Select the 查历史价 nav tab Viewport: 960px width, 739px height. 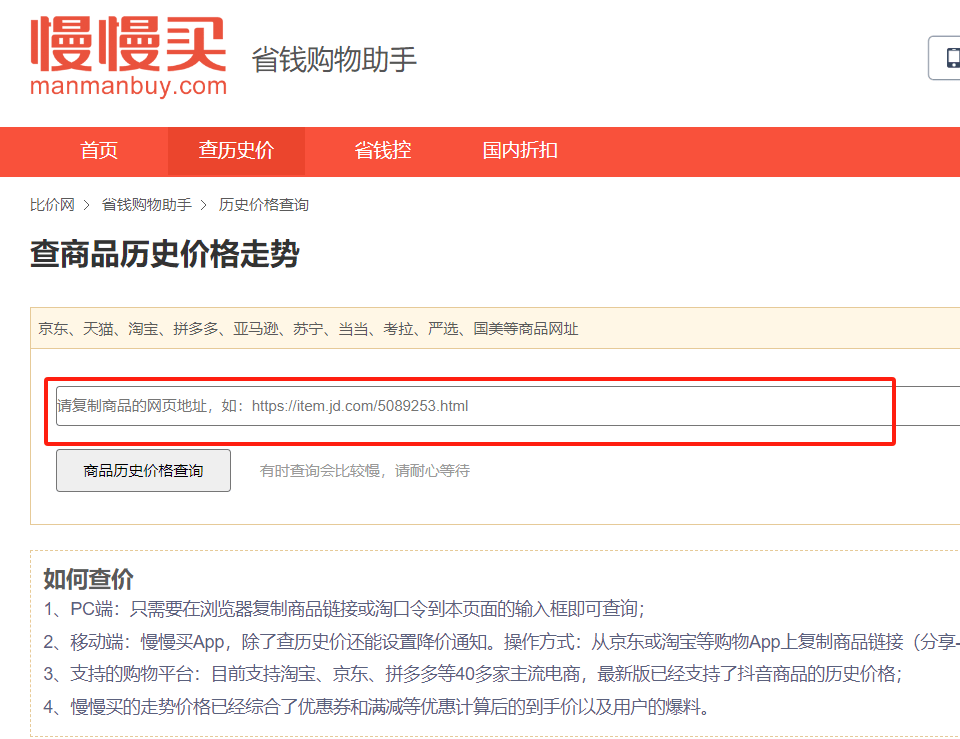point(236,151)
